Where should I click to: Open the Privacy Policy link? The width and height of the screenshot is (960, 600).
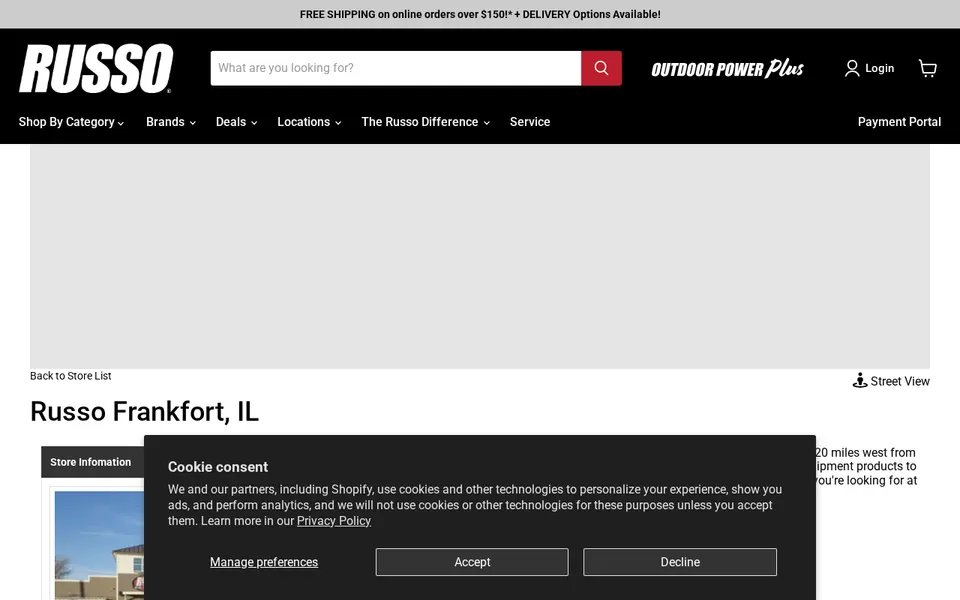pos(334,521)
